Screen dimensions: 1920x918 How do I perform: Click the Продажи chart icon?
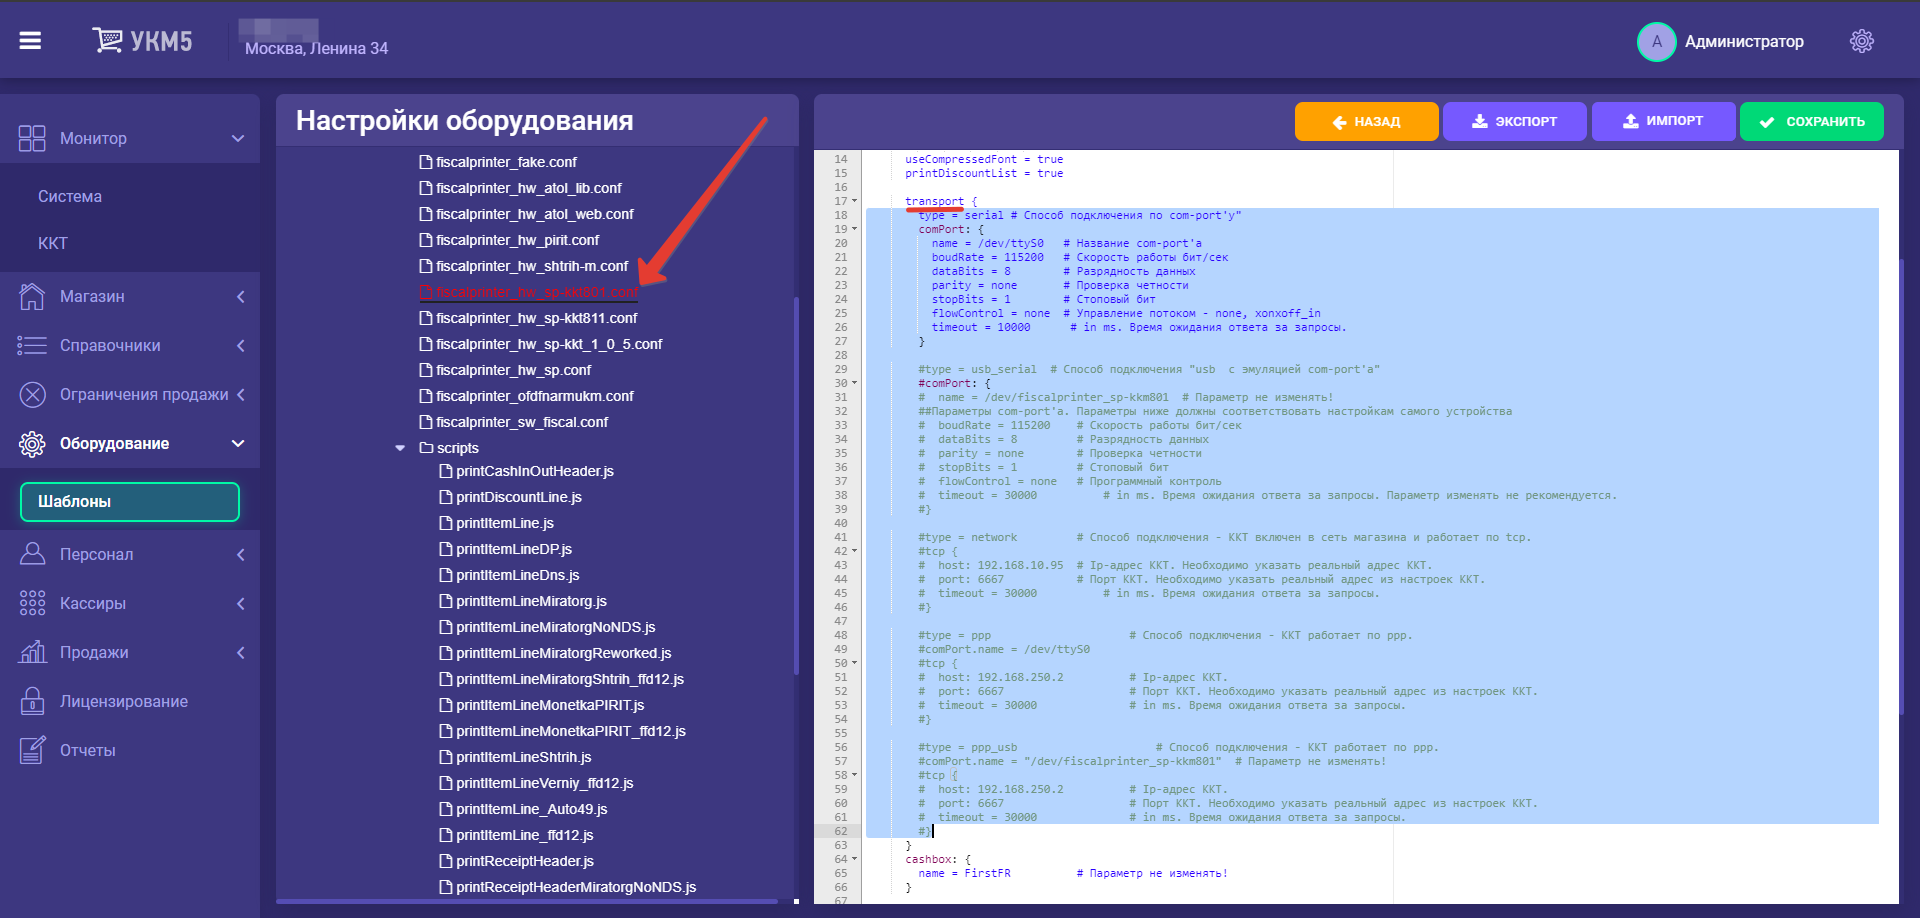(32, 652)
